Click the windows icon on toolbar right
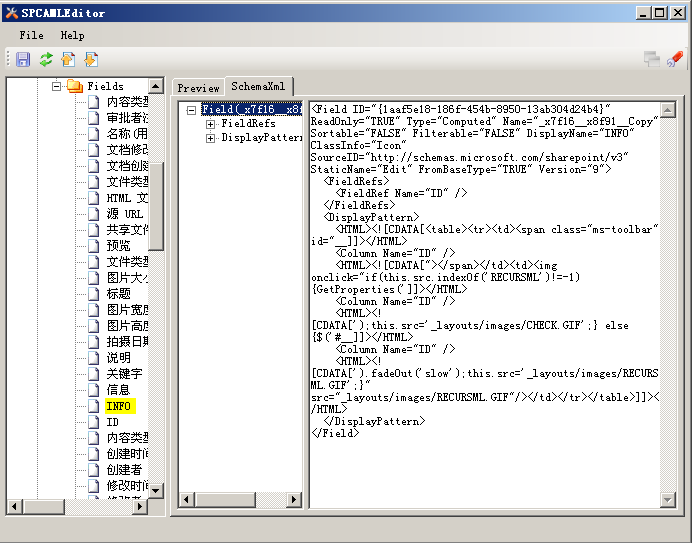Screen dimensions: 694x543 (652, 59)
